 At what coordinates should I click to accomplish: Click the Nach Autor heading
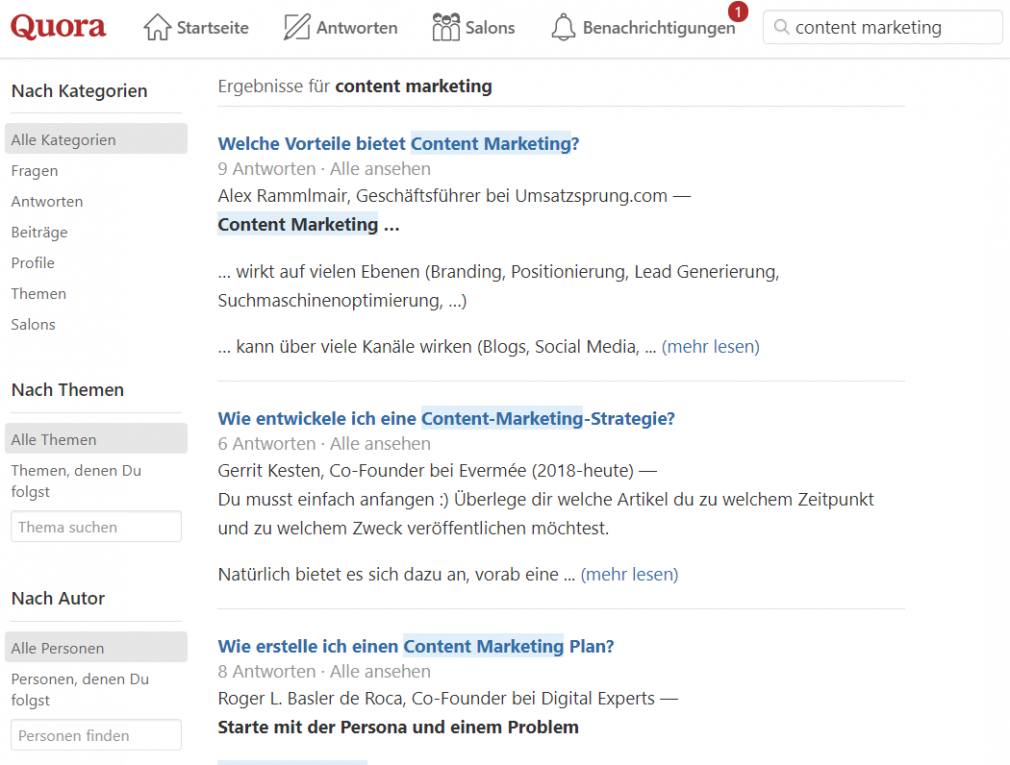click(58, 598)
